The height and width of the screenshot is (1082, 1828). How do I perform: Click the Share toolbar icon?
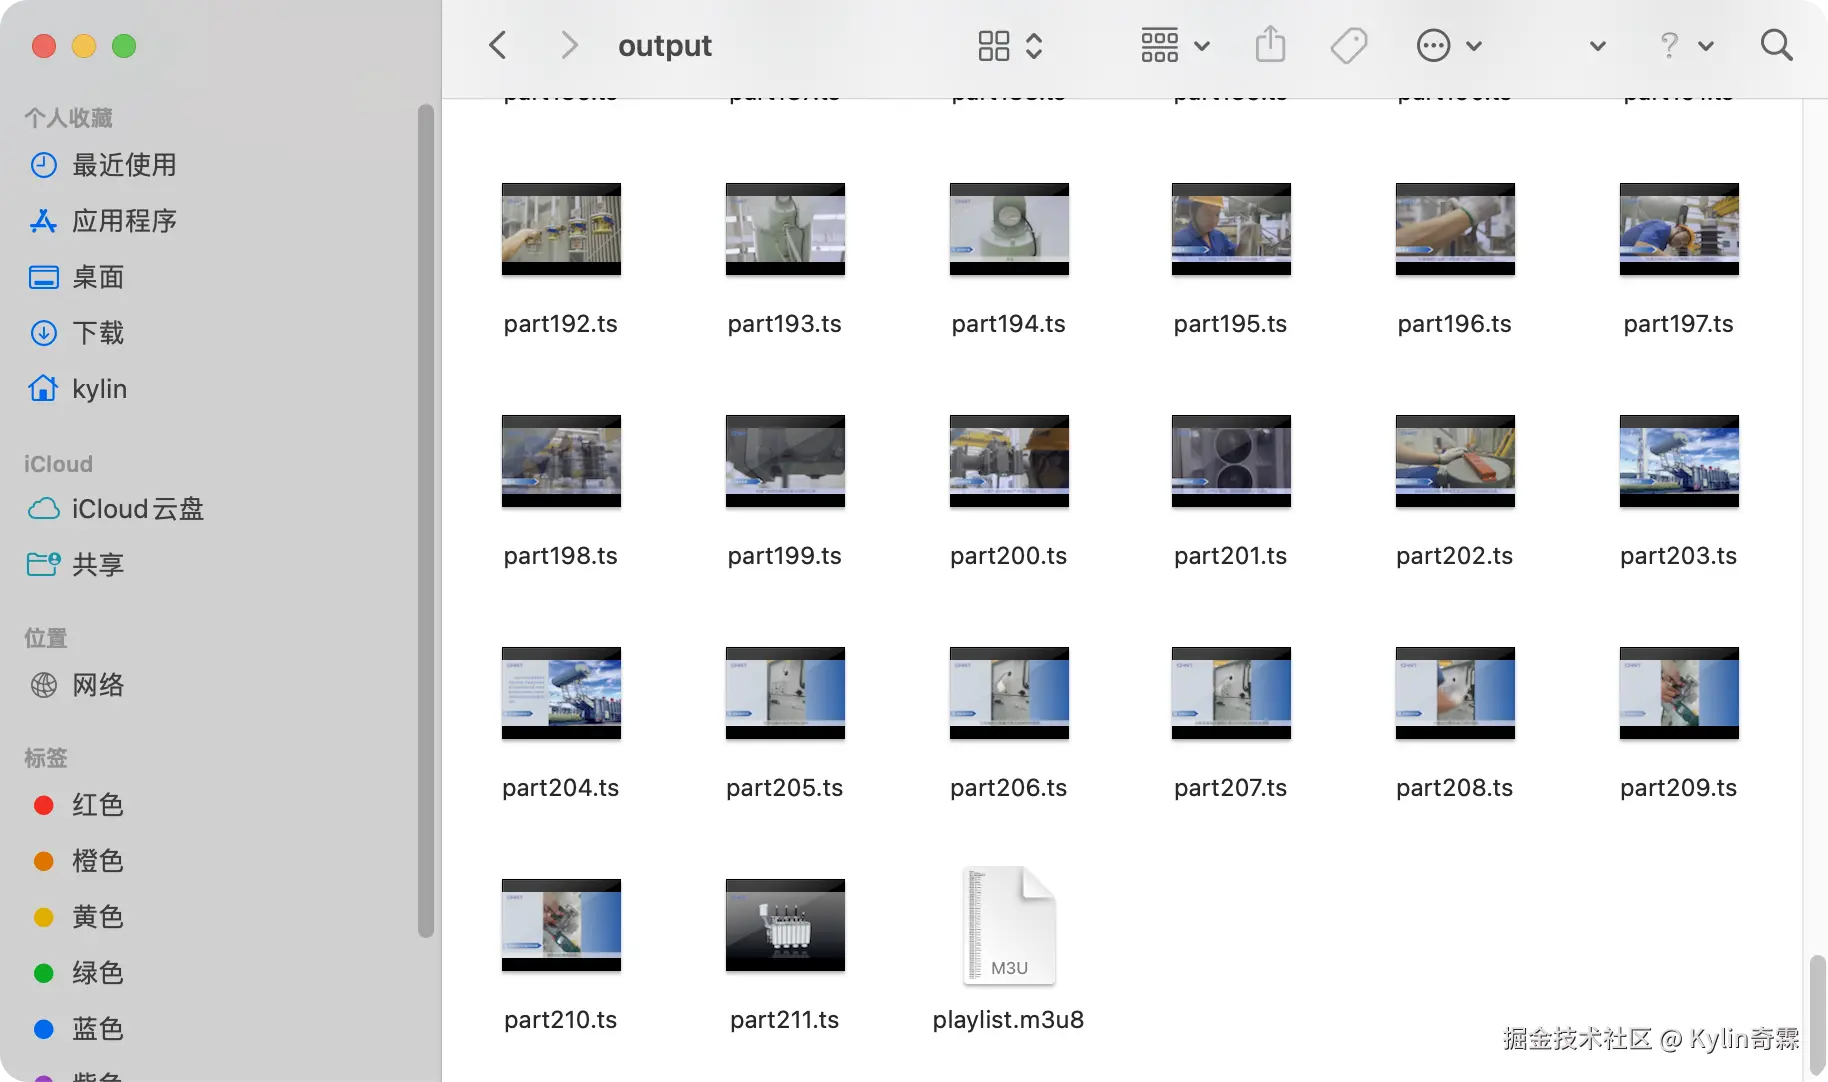(x=1270, y=45)
